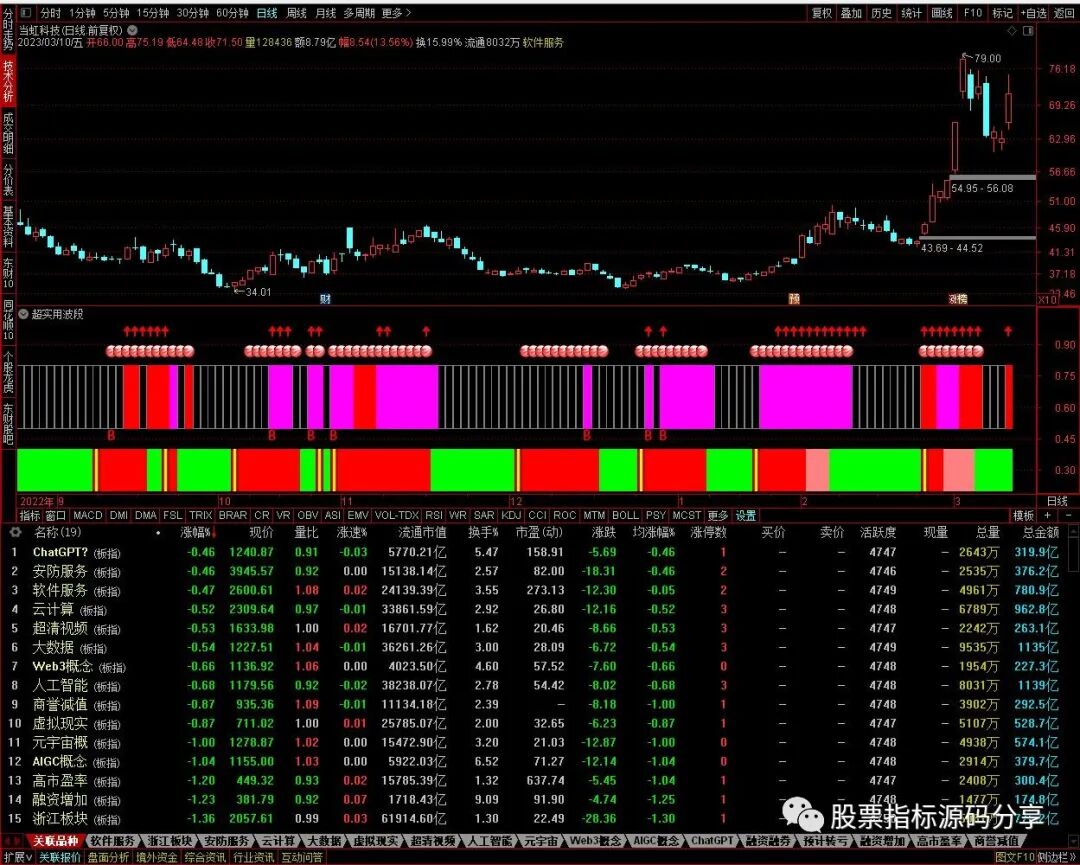Switch to 周线 weekly chart
The height and width of the screenshot is (865, 1080).
pyautogui.click(x=296, y=13)
